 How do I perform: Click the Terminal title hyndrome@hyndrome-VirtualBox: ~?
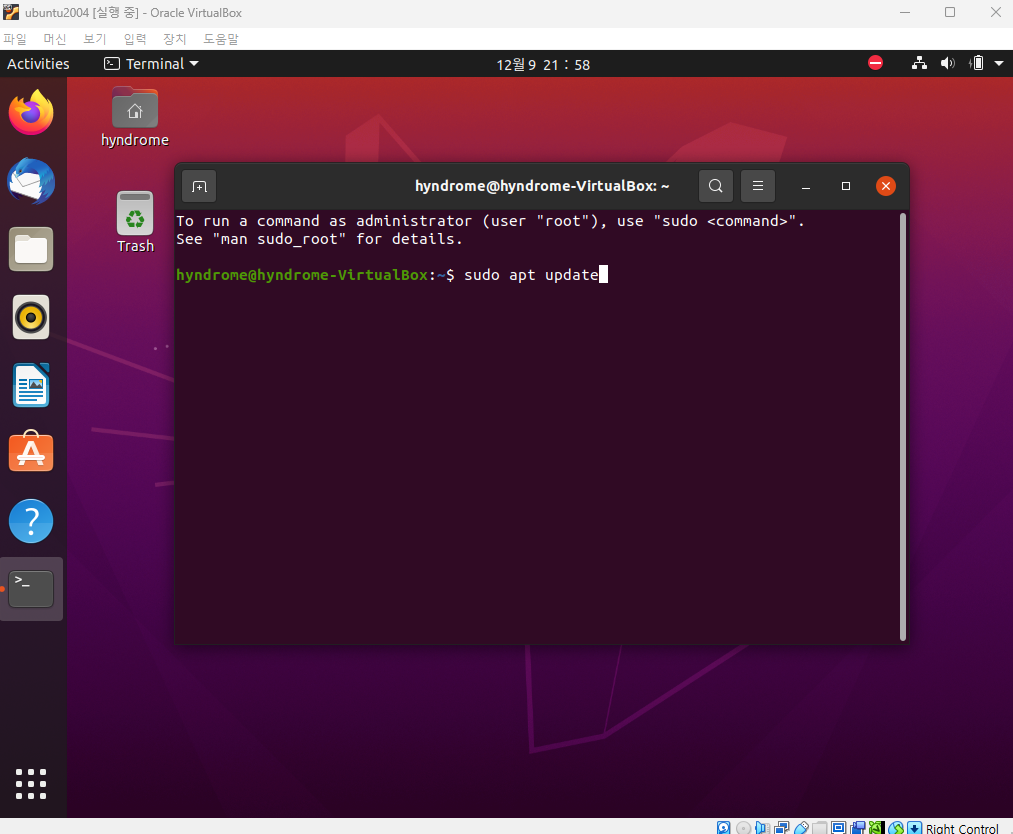point(542,186)
